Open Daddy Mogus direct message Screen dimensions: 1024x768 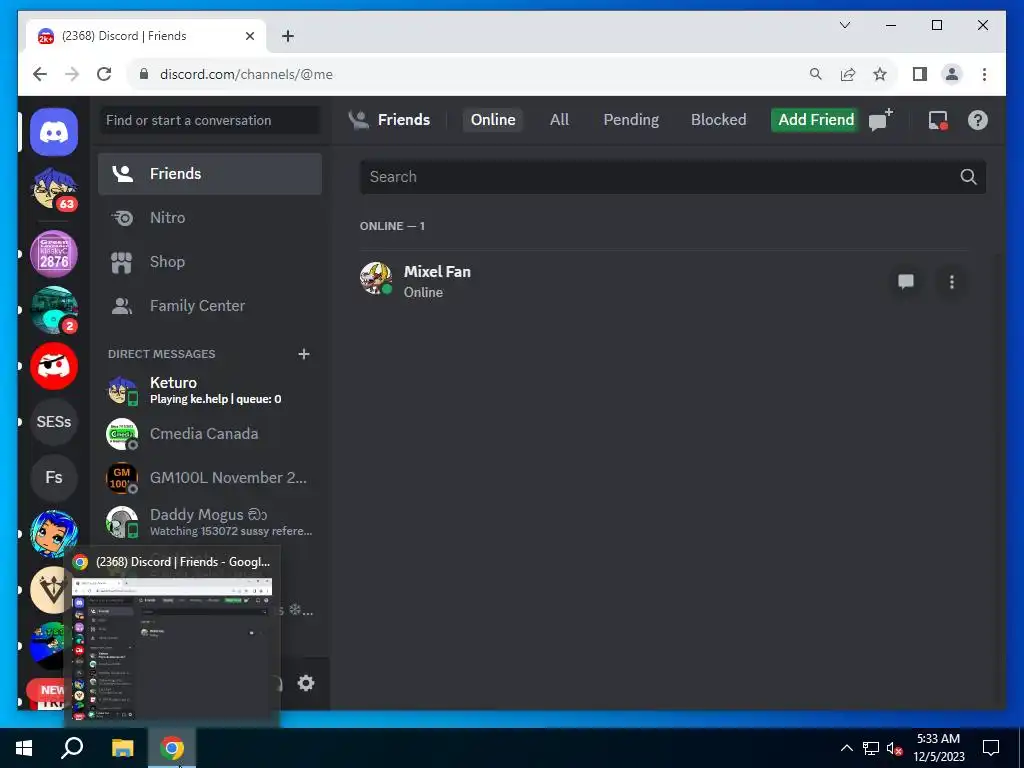(x=210, y=522)
